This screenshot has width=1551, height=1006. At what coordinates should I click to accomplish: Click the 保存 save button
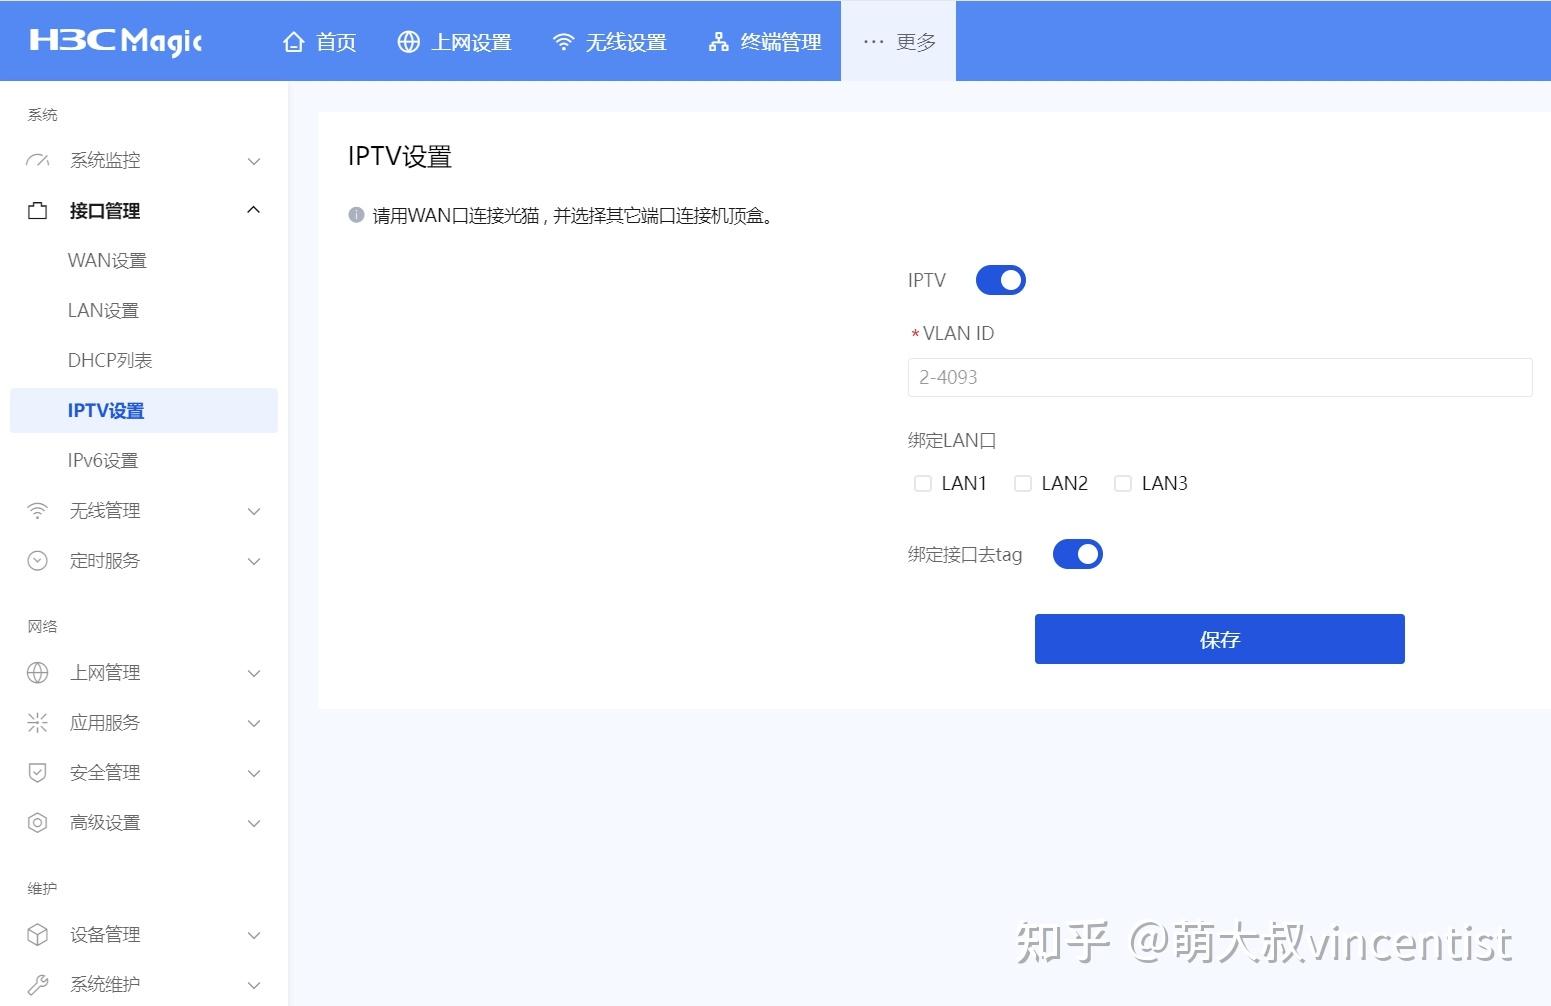pos(1219,639)
